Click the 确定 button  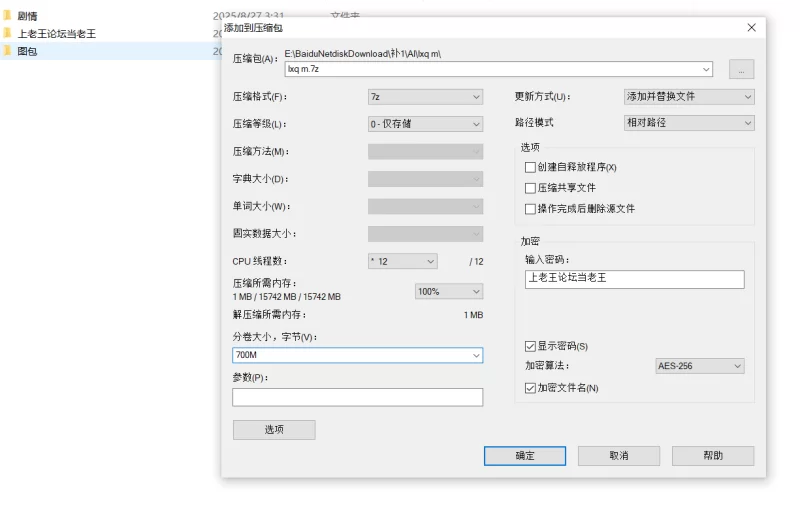(525, 456)
